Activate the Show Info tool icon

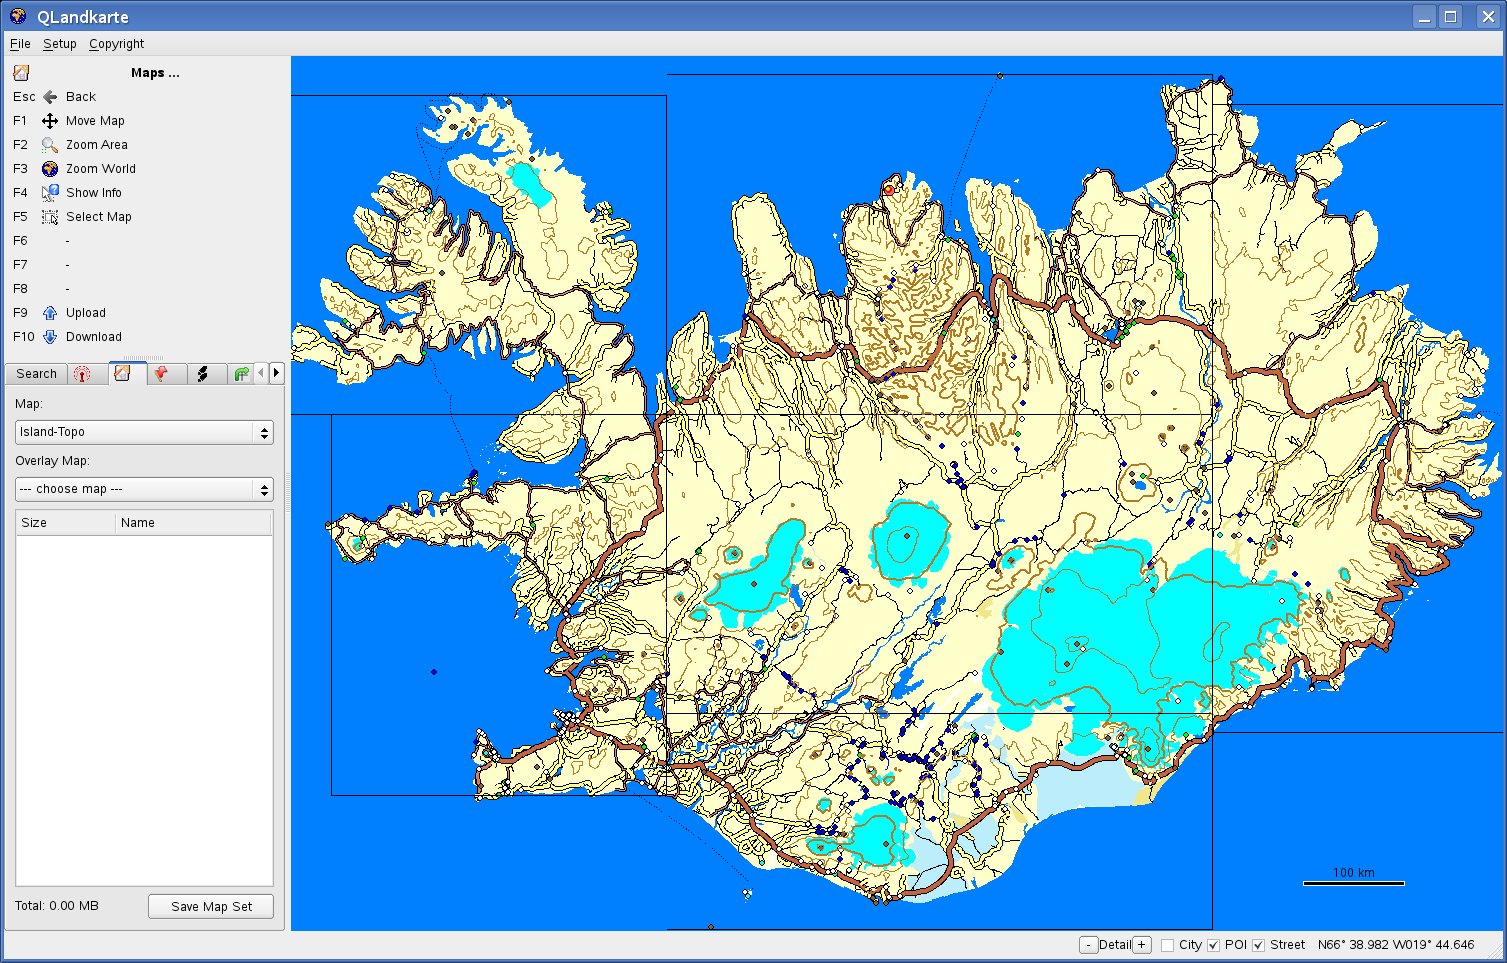pyautogui.click(x=50, y=193)
